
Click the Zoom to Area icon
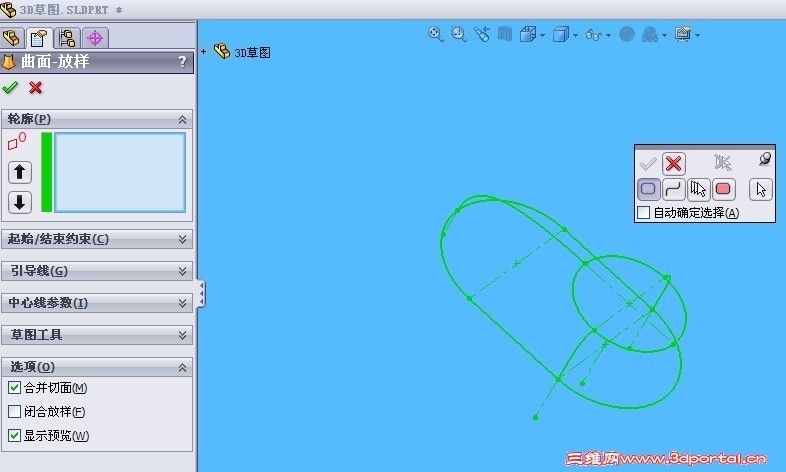click(x=458, y=34)
